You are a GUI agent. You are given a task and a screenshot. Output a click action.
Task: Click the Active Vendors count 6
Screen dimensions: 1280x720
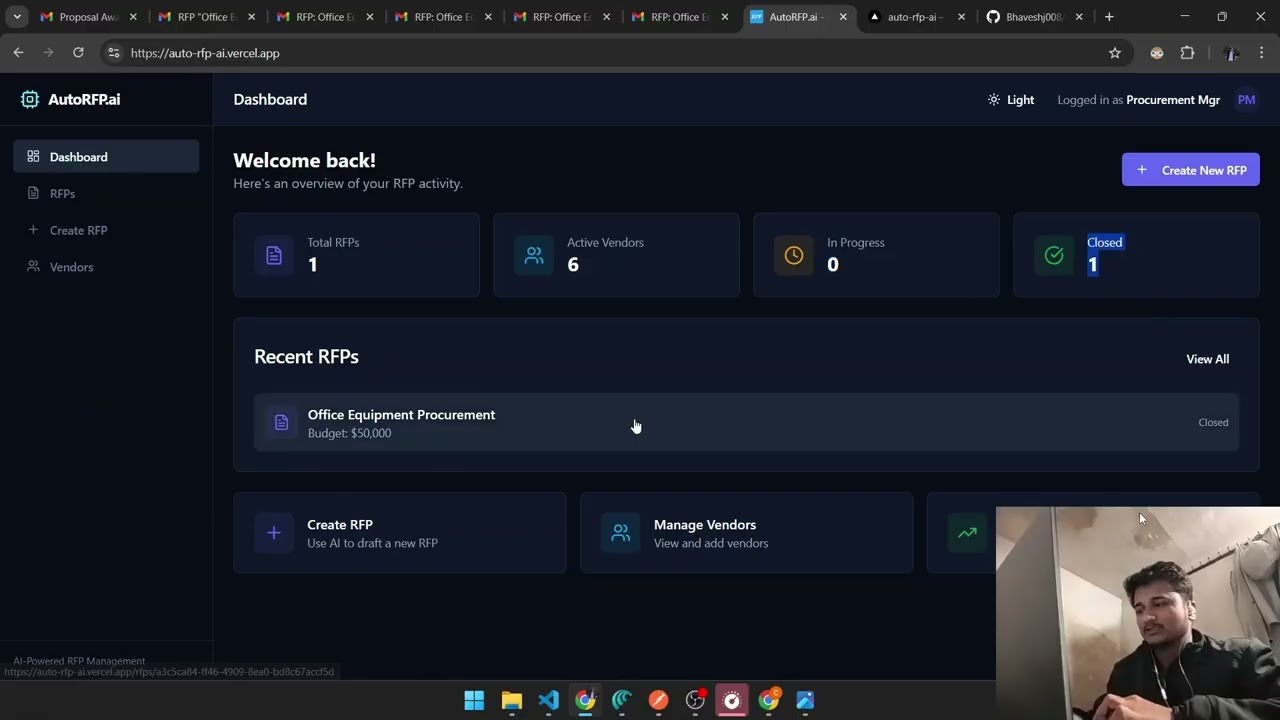(573, 265)
